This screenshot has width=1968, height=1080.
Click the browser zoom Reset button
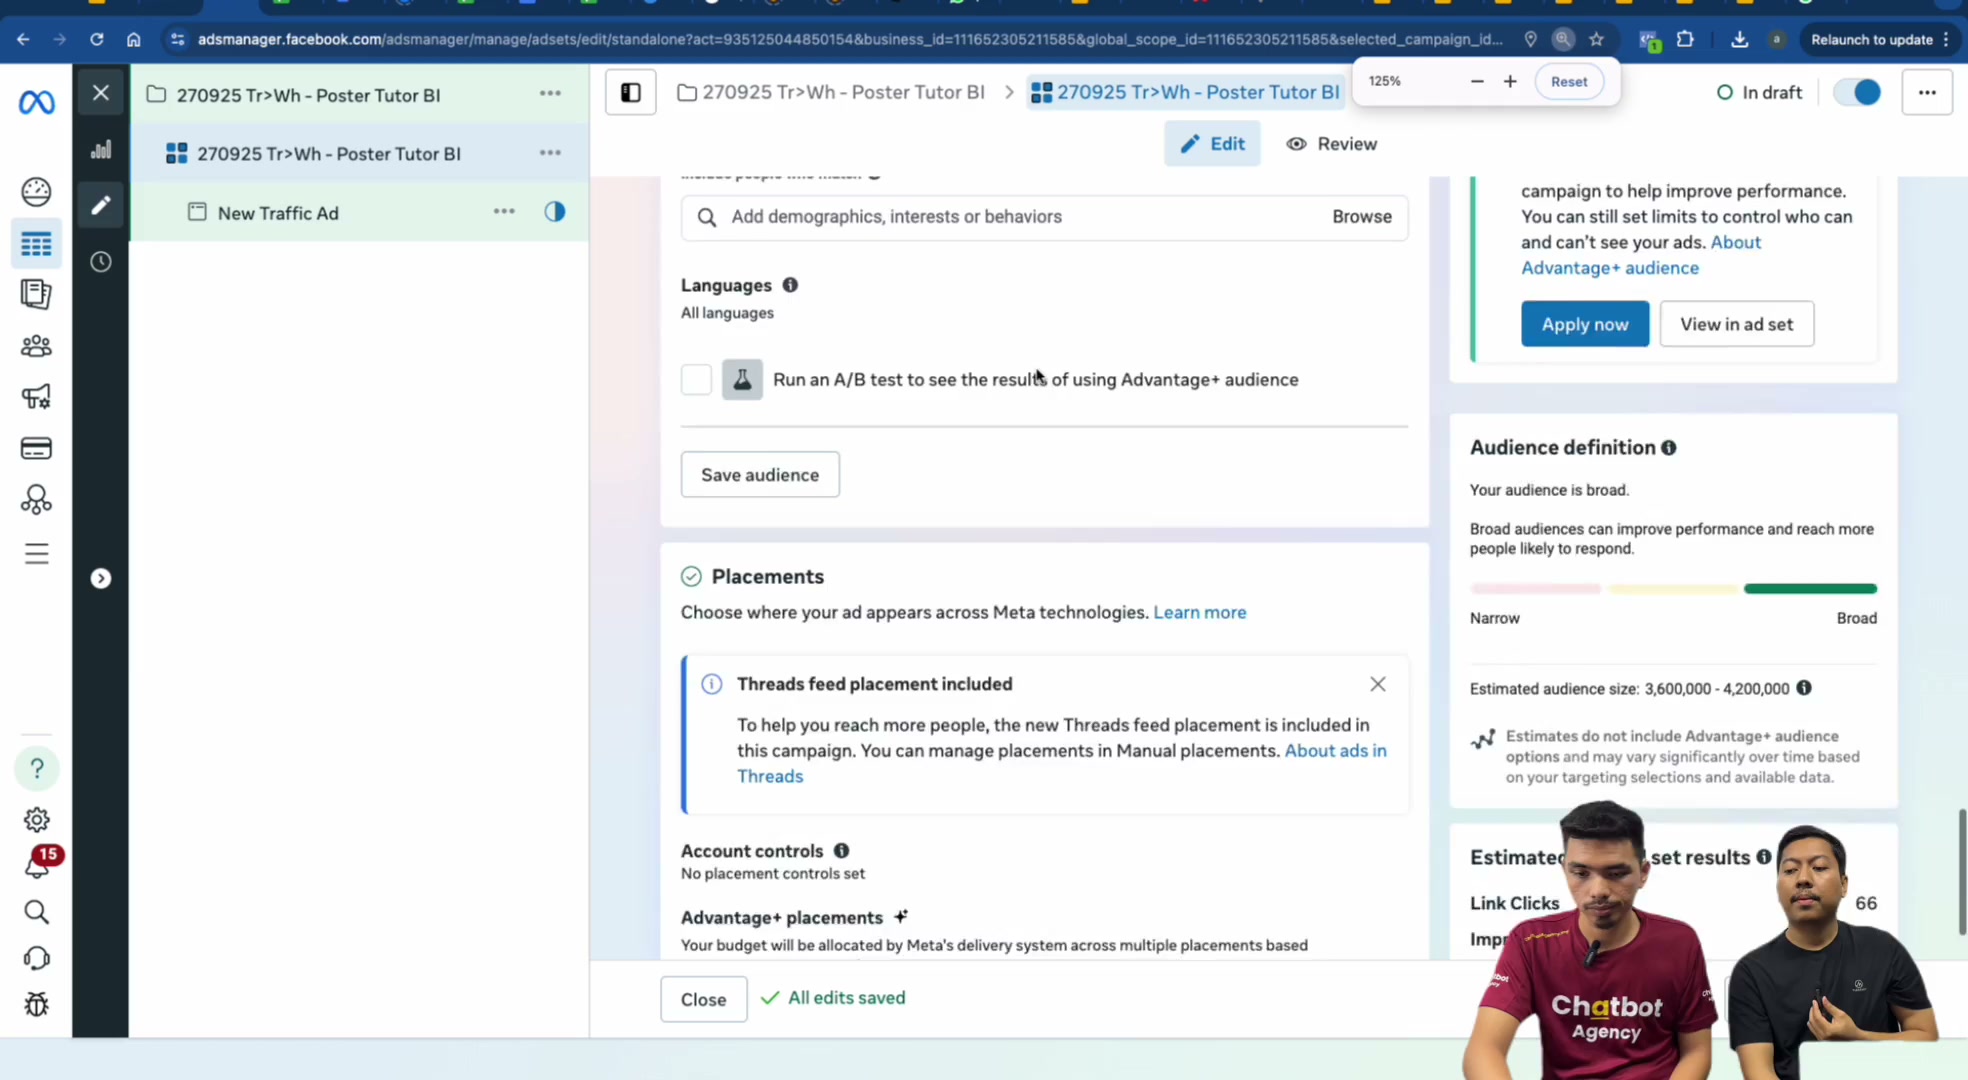pos(1568,82)
